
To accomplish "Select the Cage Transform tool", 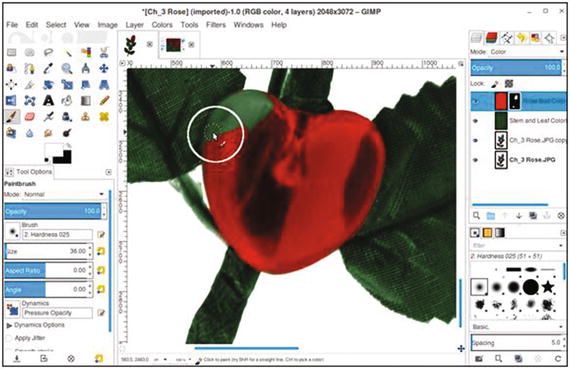I will (29, 101).
